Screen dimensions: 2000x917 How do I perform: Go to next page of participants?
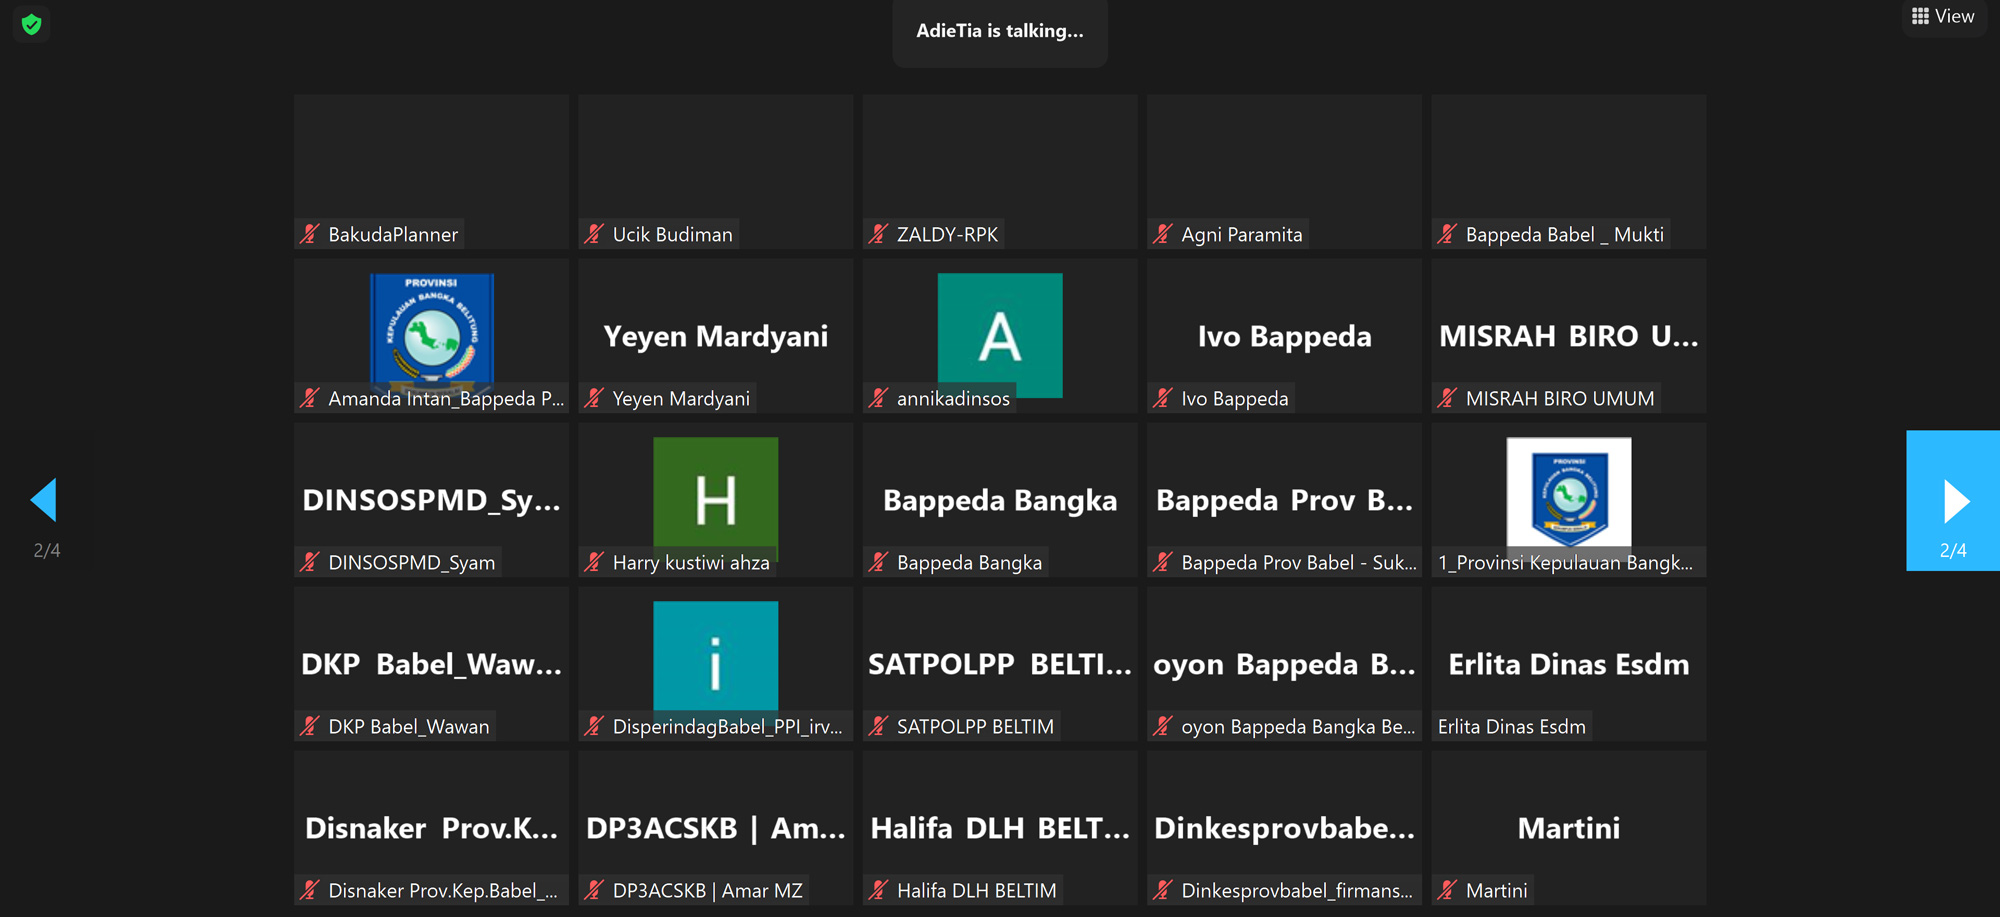tap(1953, 501)
